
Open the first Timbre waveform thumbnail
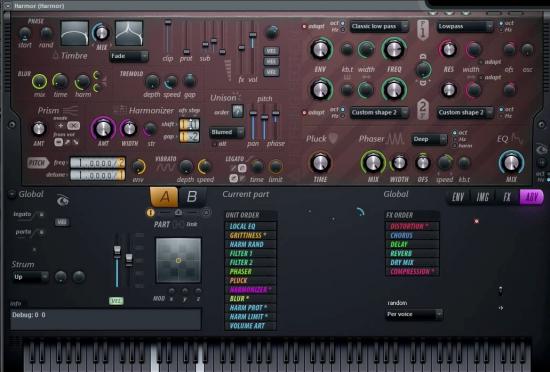(74, 33)
